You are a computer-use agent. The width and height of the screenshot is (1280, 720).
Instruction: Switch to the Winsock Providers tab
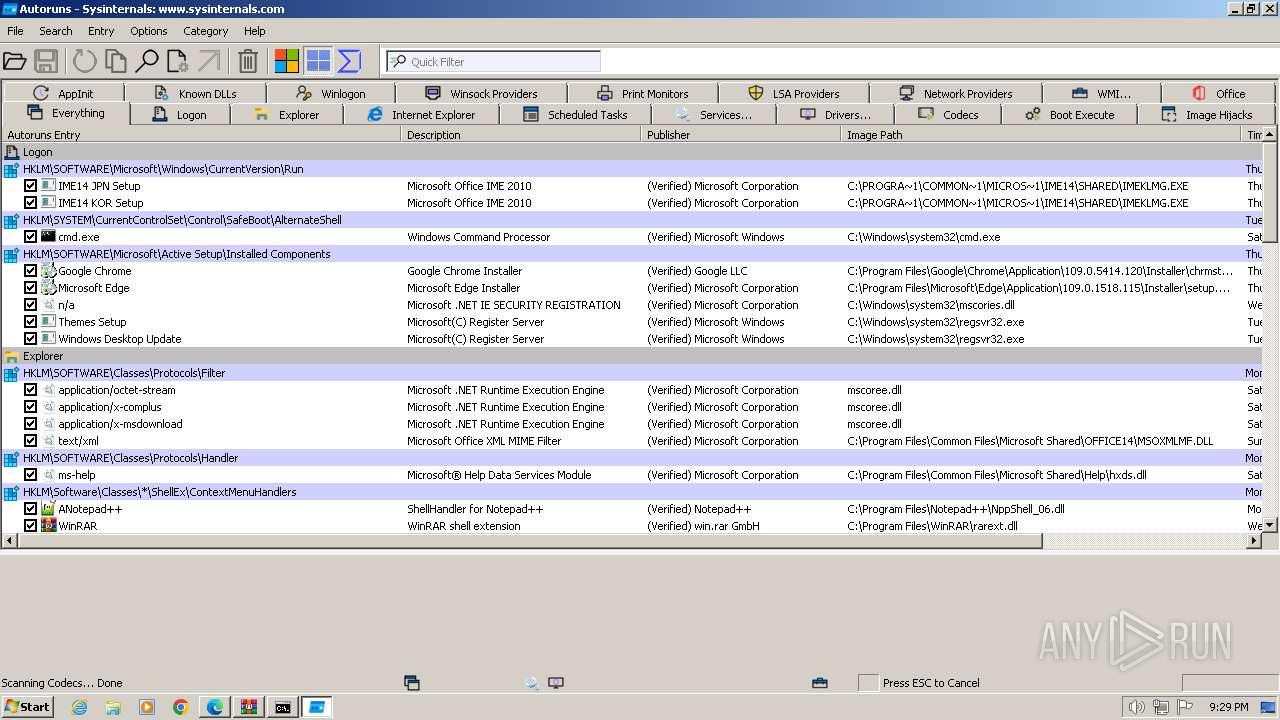click(481, 93)
